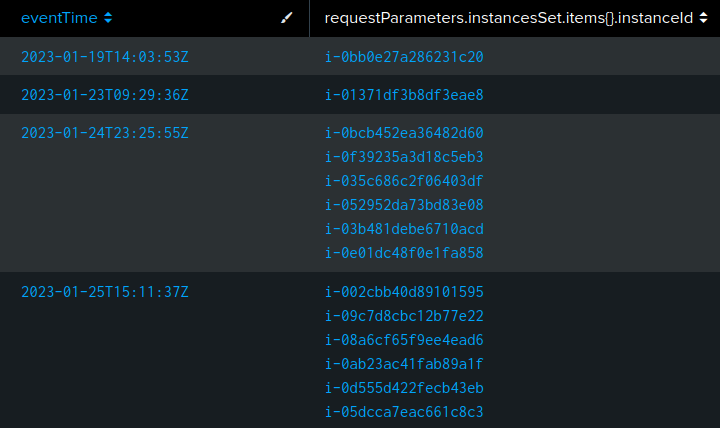Viewport: 720px width, 428px height.
Task: Click timestamp 2023-01-24T23:25:55Z
Action: tap(104, 133)
